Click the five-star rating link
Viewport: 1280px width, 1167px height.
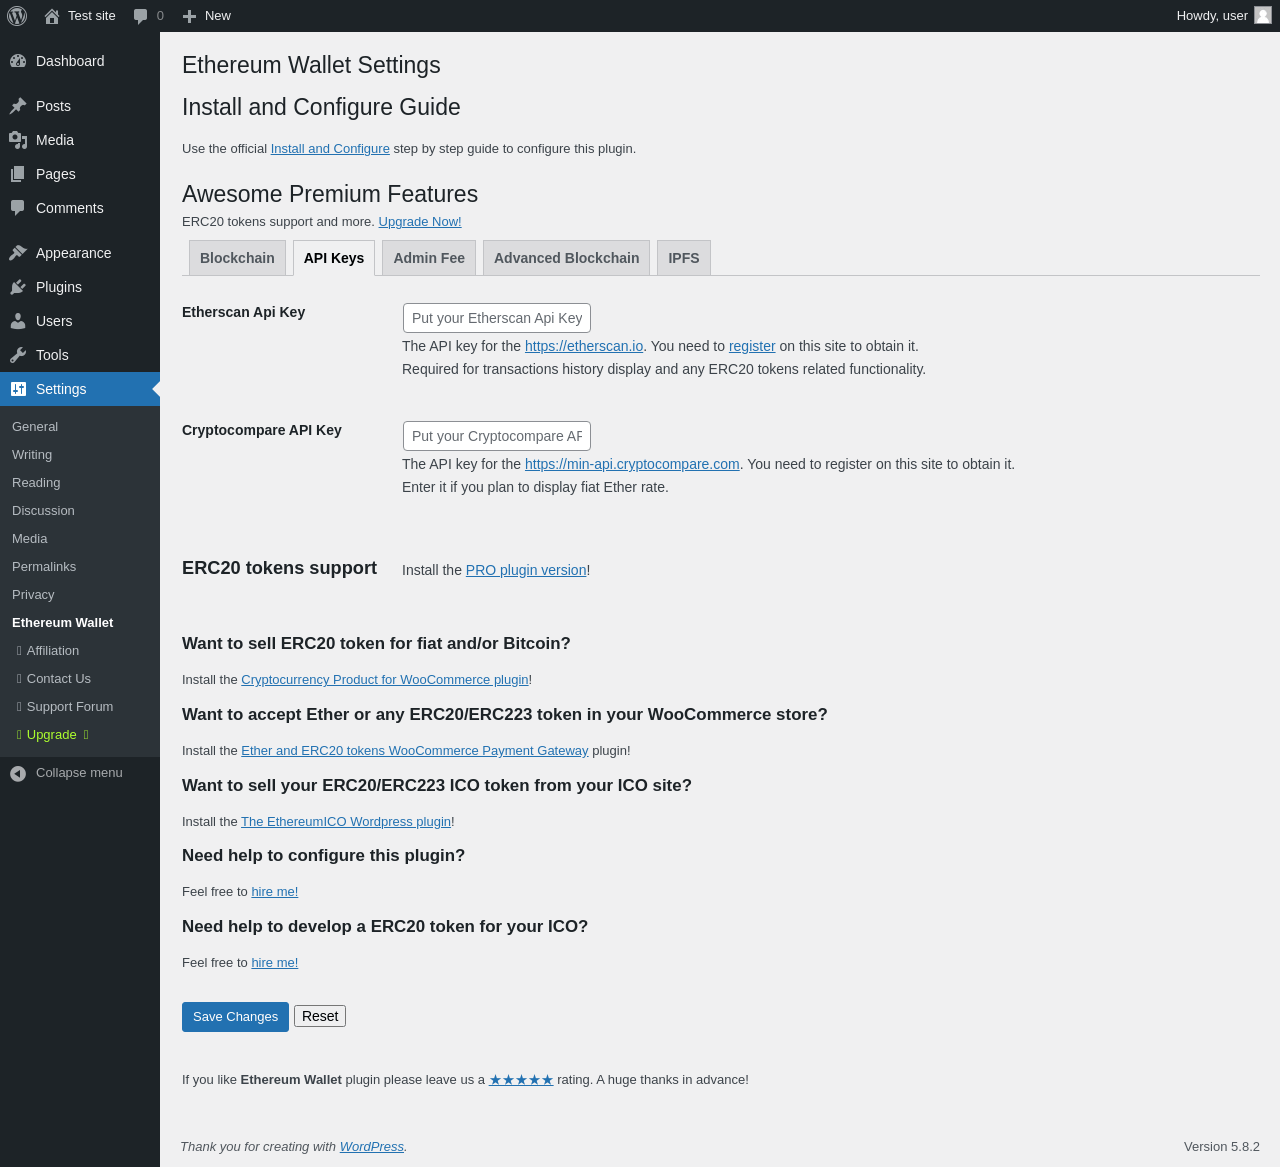(521, 1080)
